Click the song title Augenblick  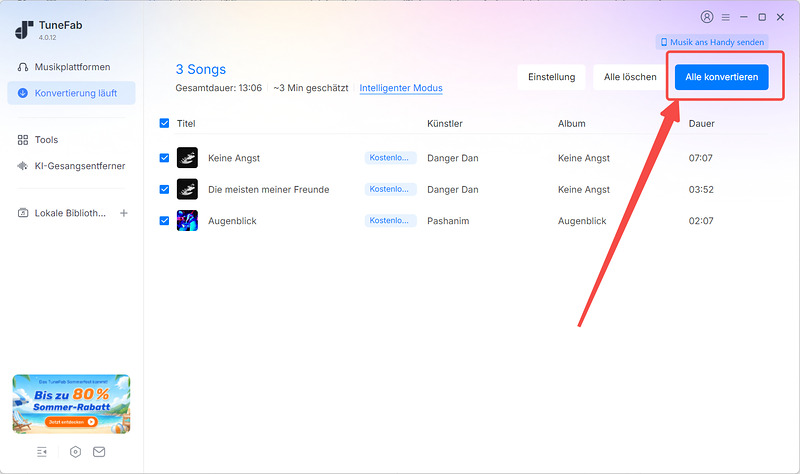232,221
